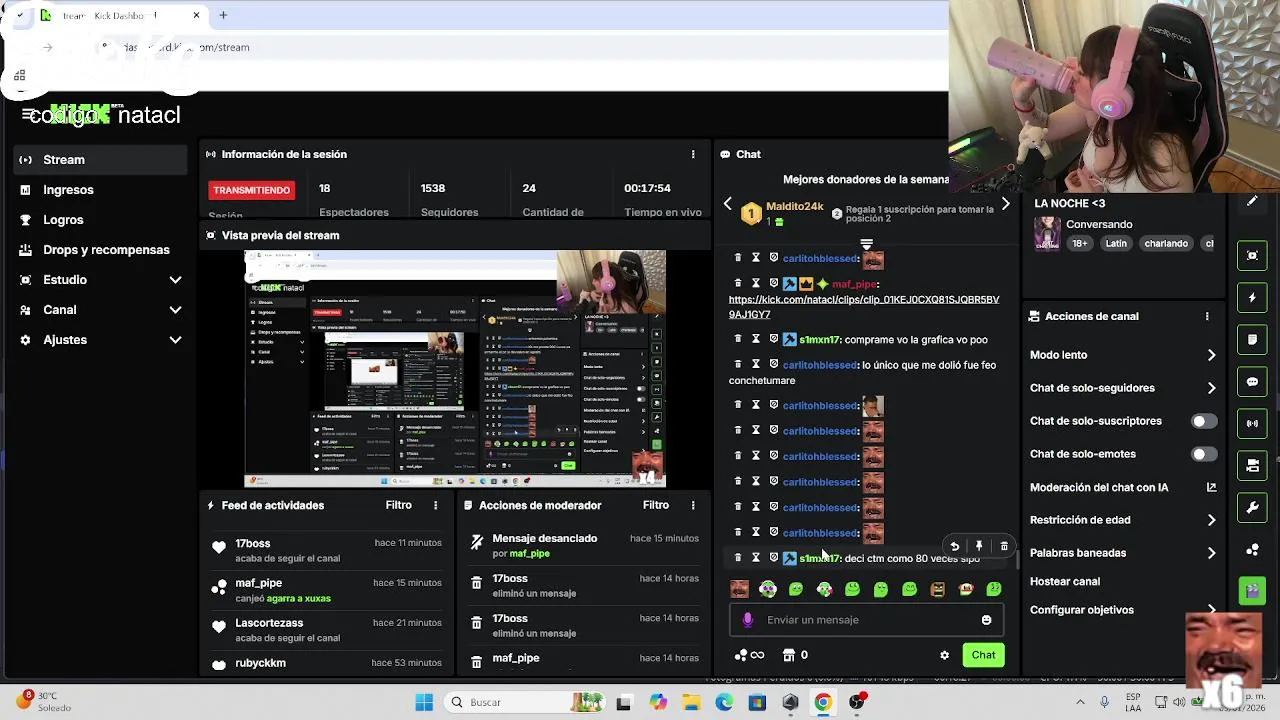The width and height of the screenshot is (1280, 720).
Task: Click Filtro in Acciones de moderador
Action: point(656,505)
